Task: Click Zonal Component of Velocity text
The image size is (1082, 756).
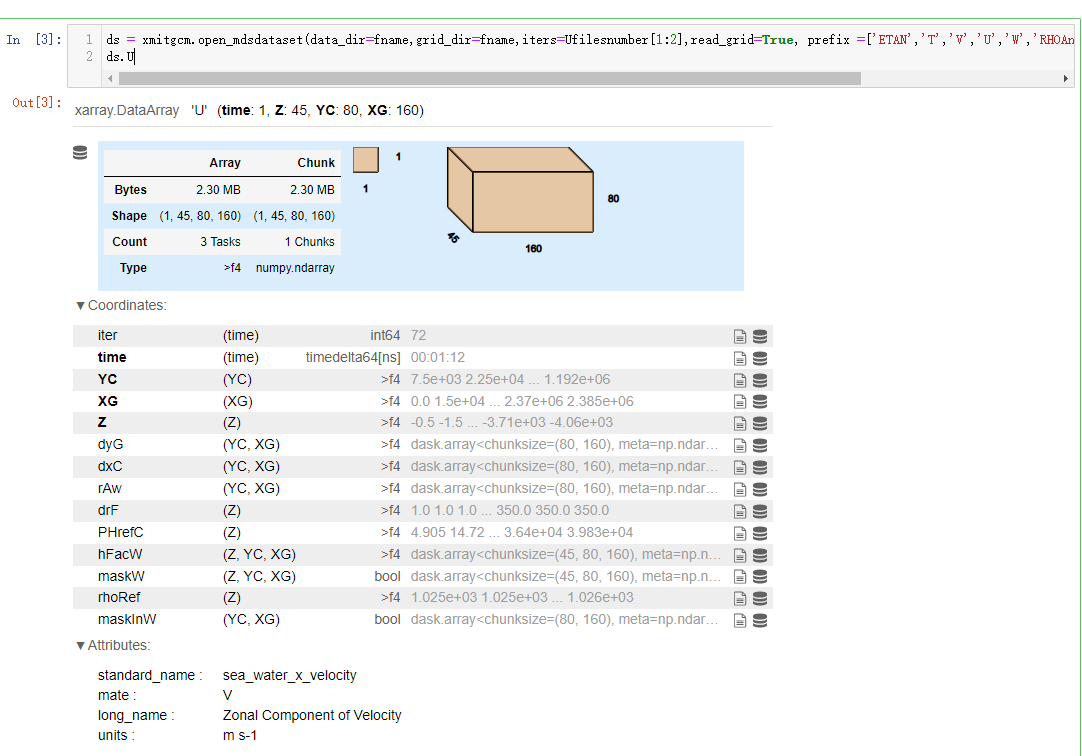Action: pos(312,715)
